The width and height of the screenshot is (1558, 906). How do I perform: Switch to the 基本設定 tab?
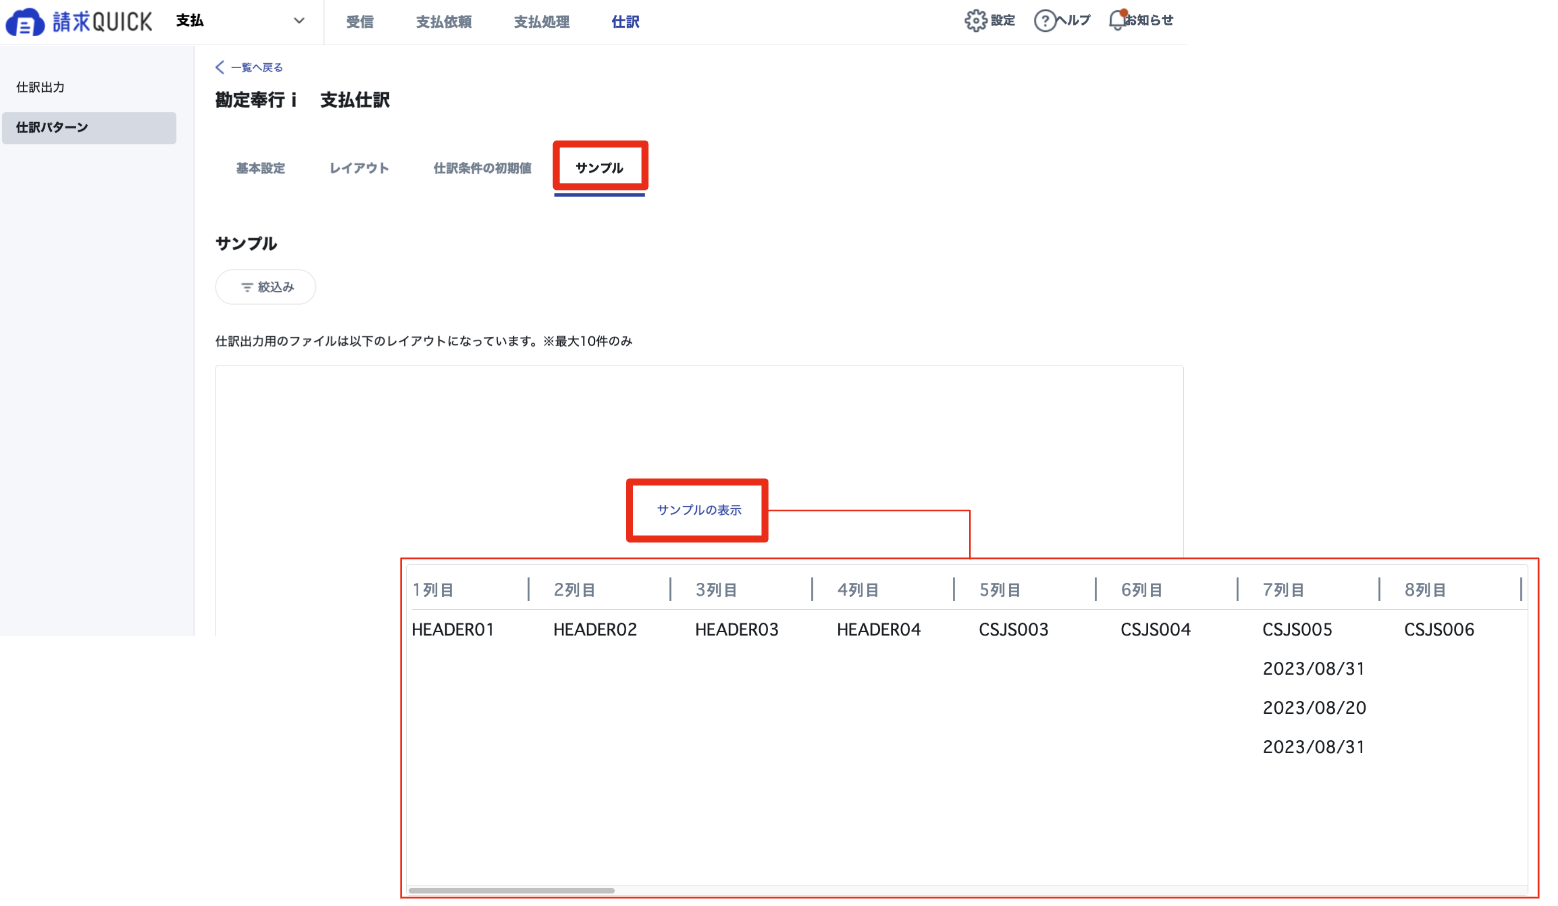(x=260, y=168)
